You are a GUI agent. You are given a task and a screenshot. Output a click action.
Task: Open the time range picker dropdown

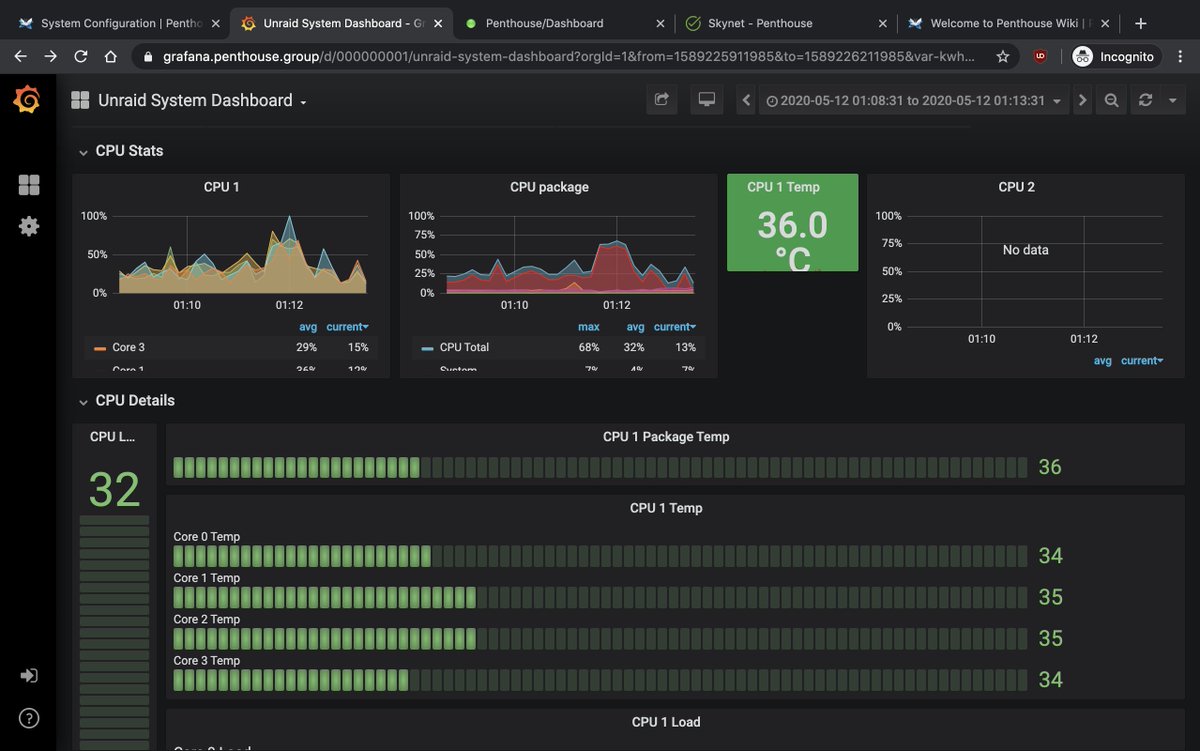coord(914,100)
